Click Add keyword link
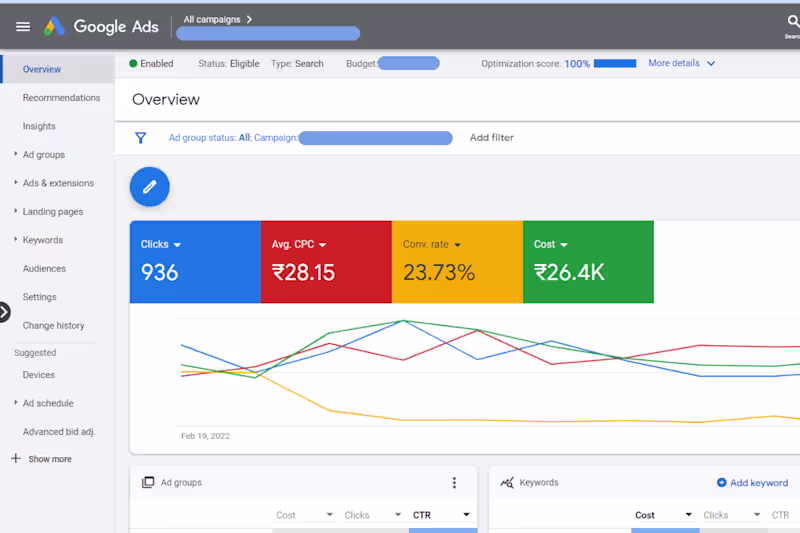 pos(759,483)
